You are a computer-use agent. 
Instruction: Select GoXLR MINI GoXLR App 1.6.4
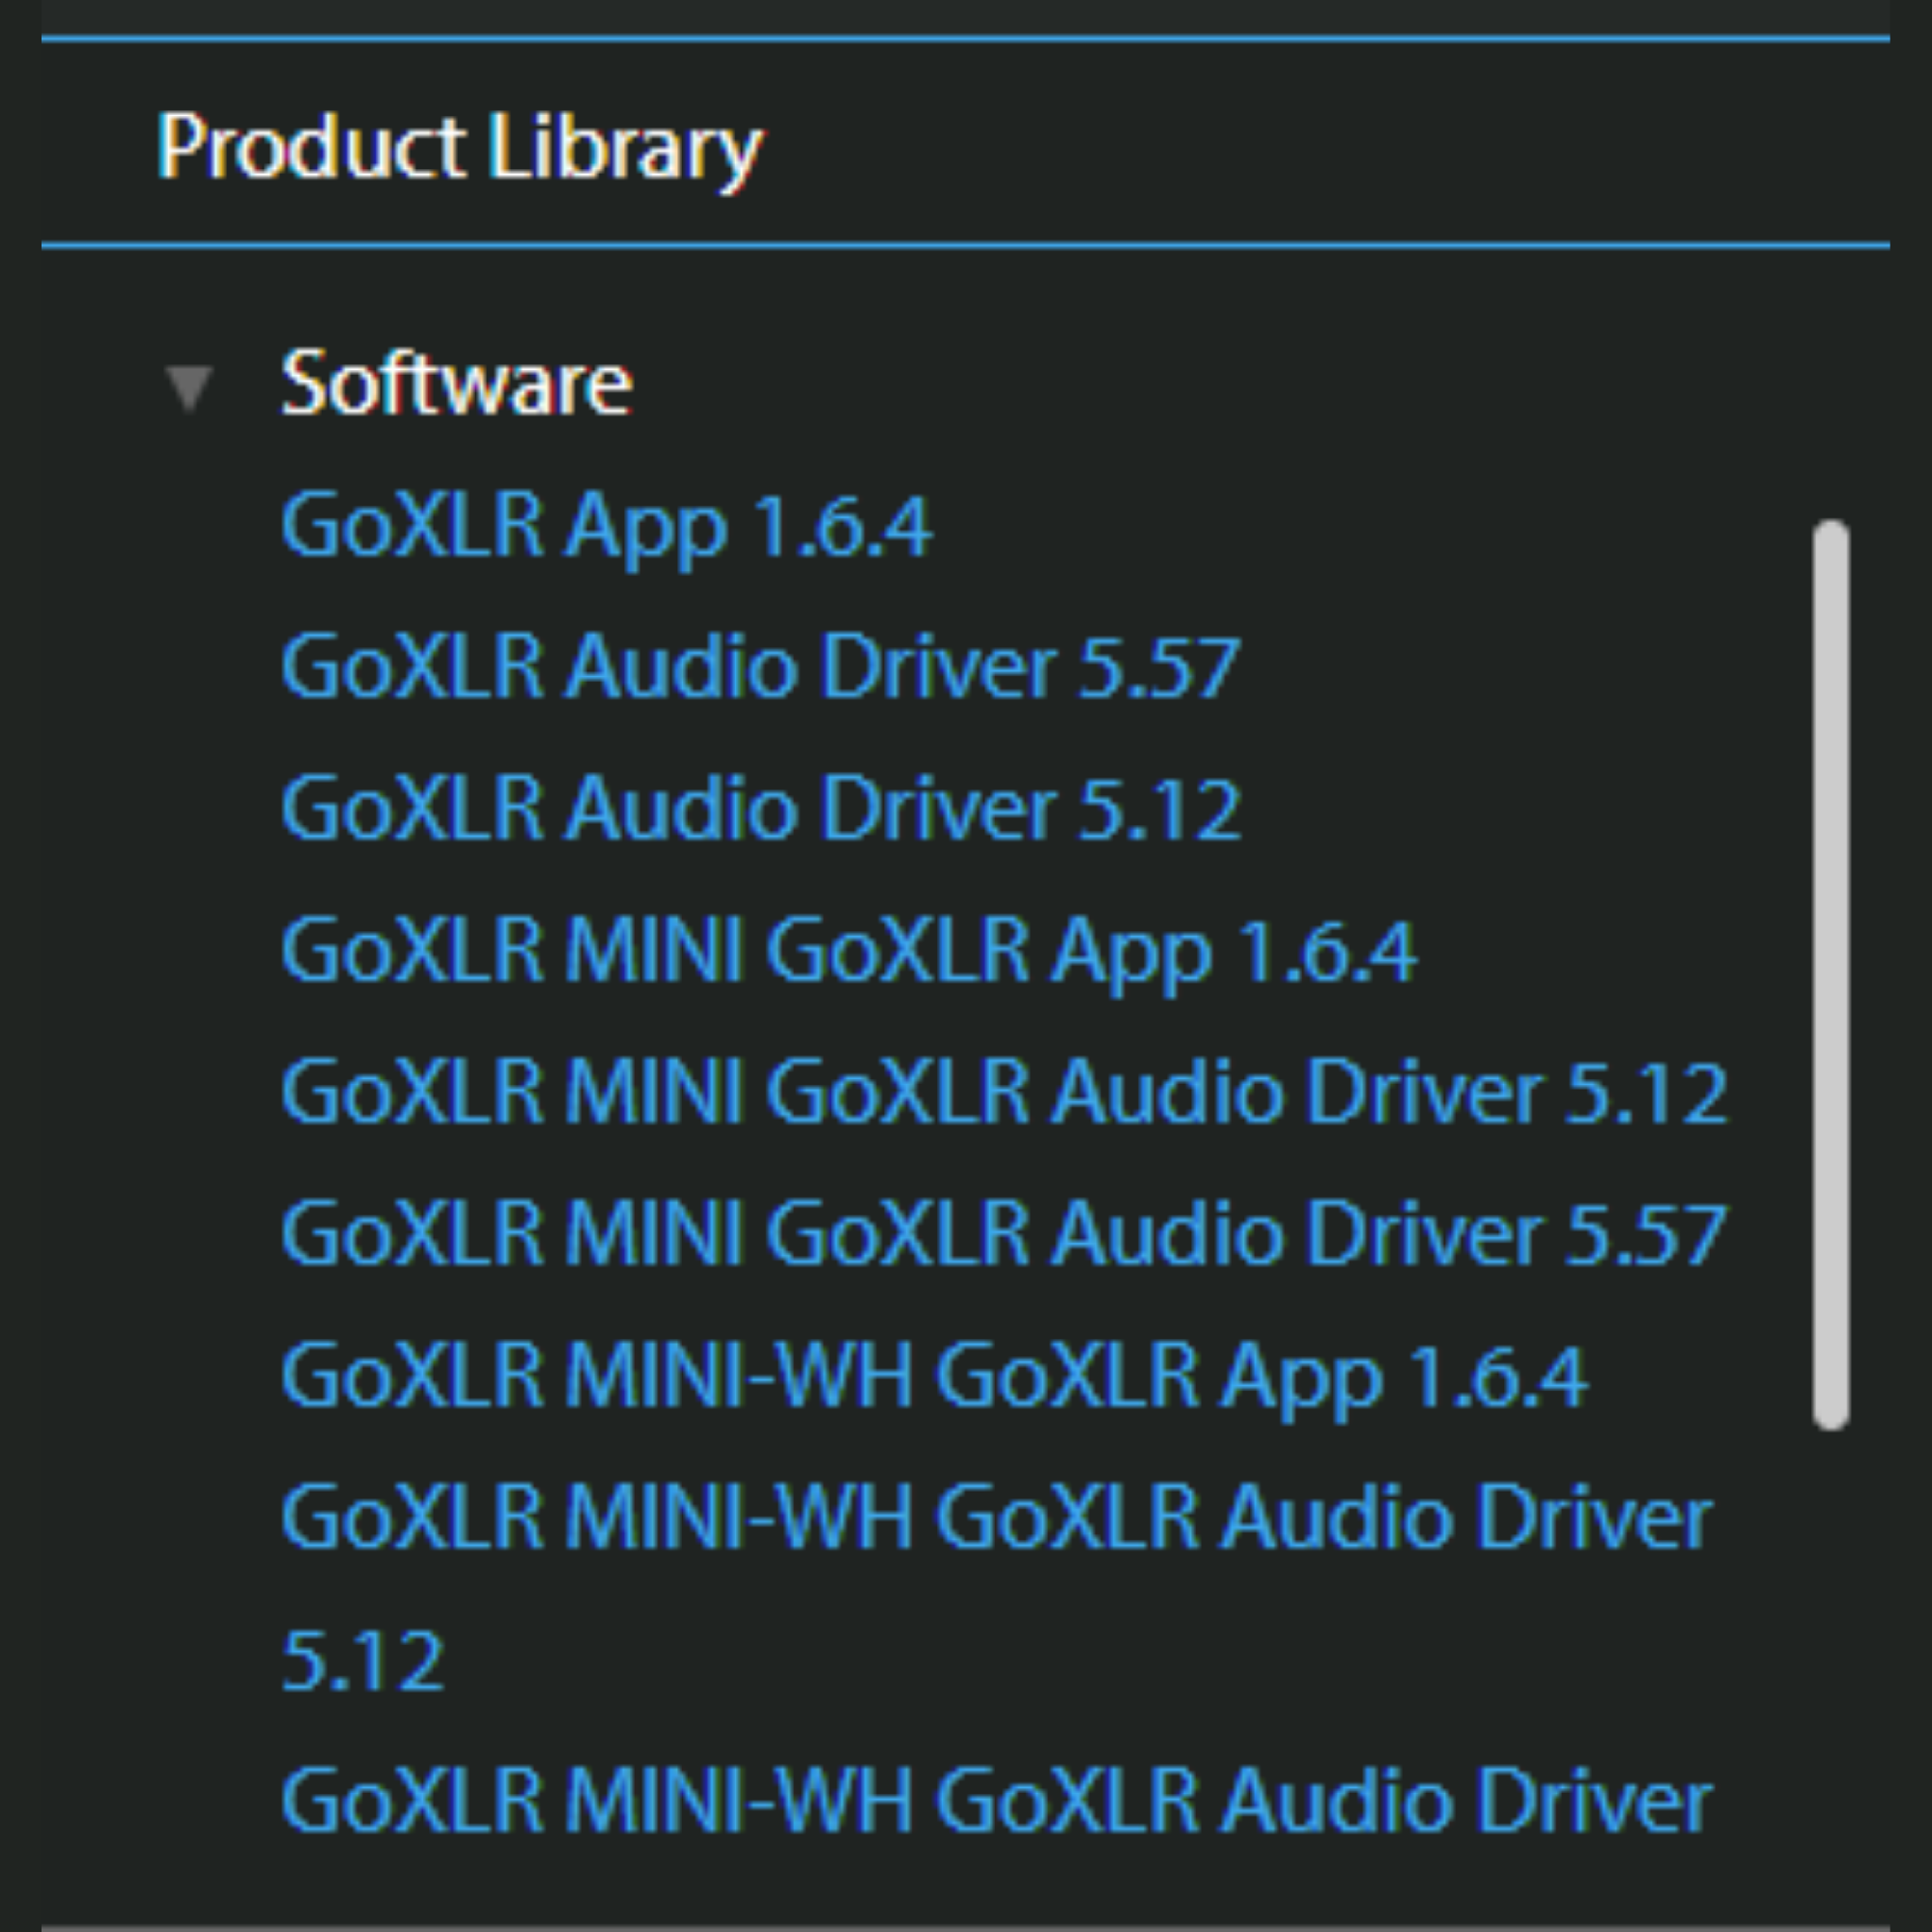[848, 951]
